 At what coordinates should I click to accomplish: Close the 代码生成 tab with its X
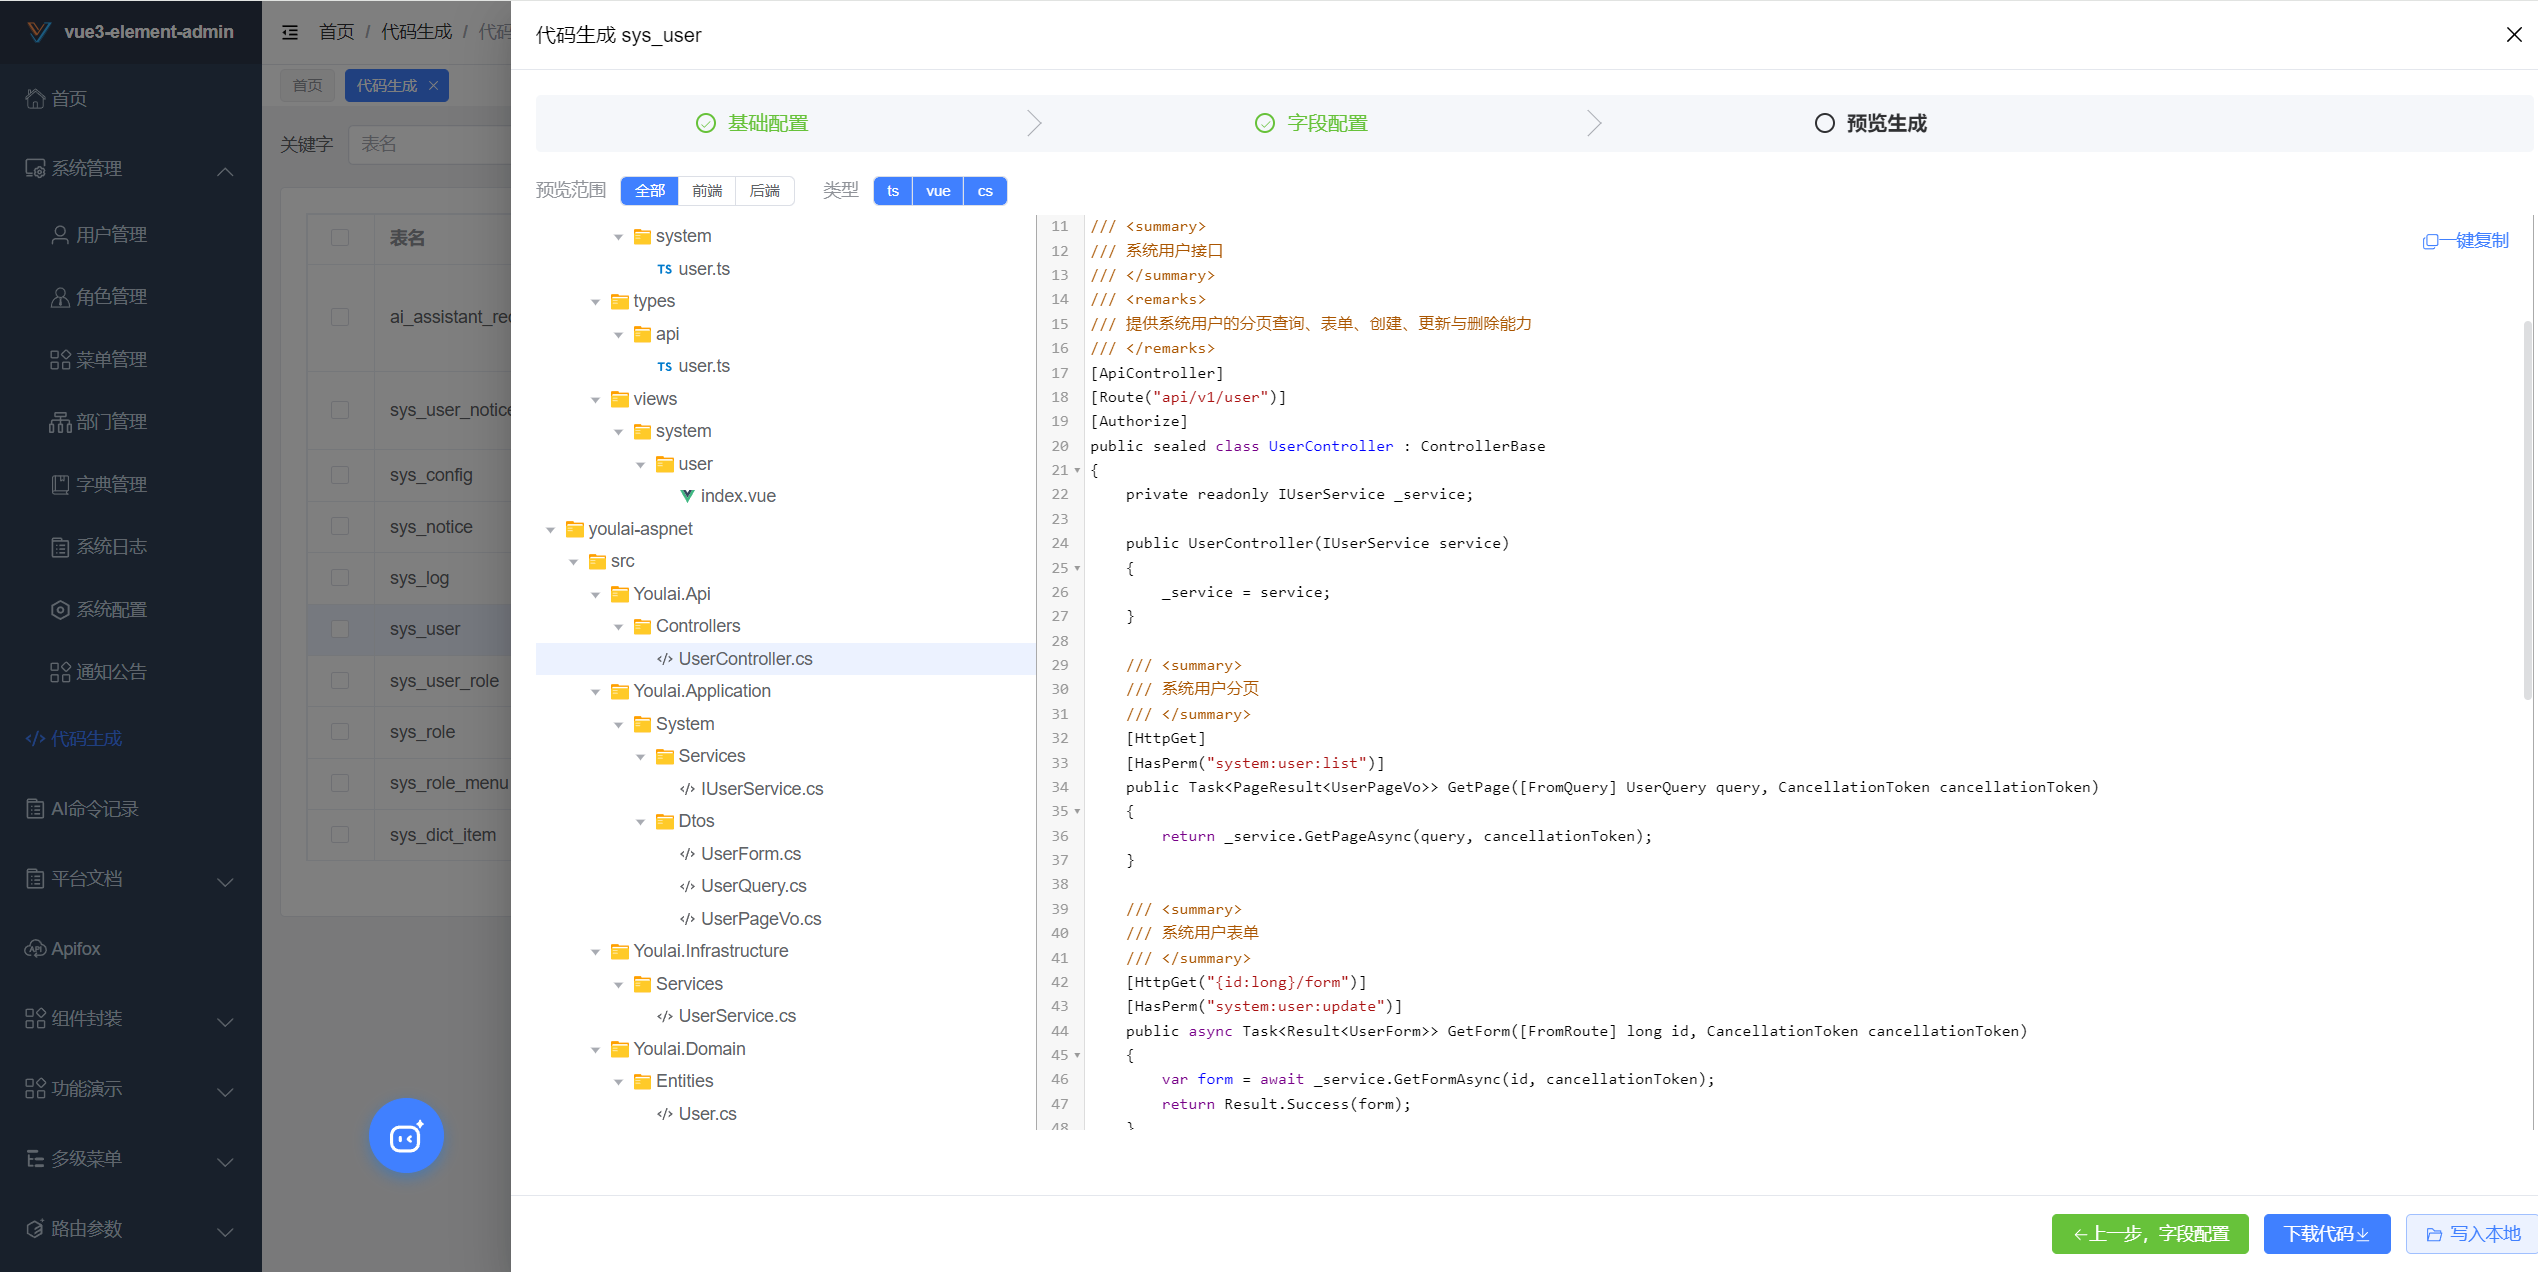(433, 86)
